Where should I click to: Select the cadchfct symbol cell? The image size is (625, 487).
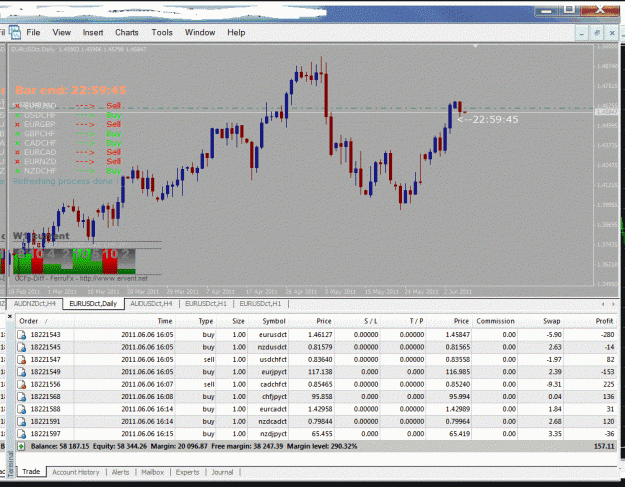273,384
